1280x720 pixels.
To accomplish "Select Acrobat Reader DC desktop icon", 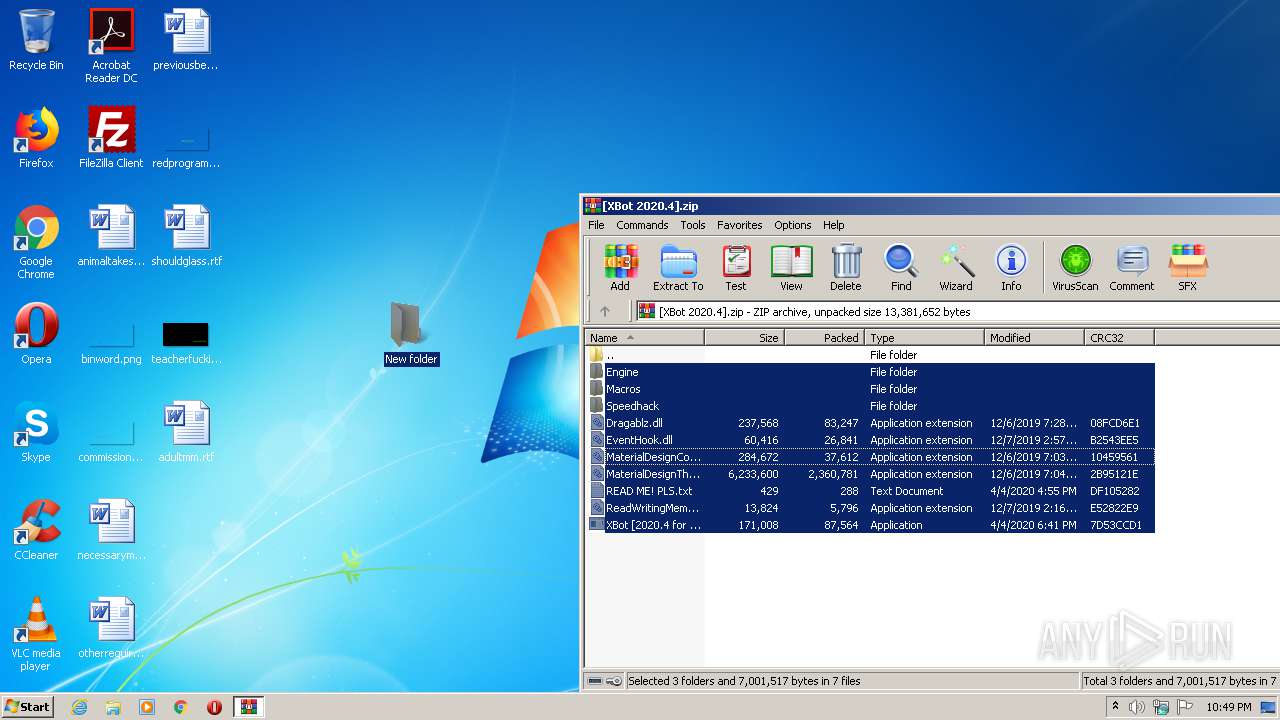I will point(111,46).
